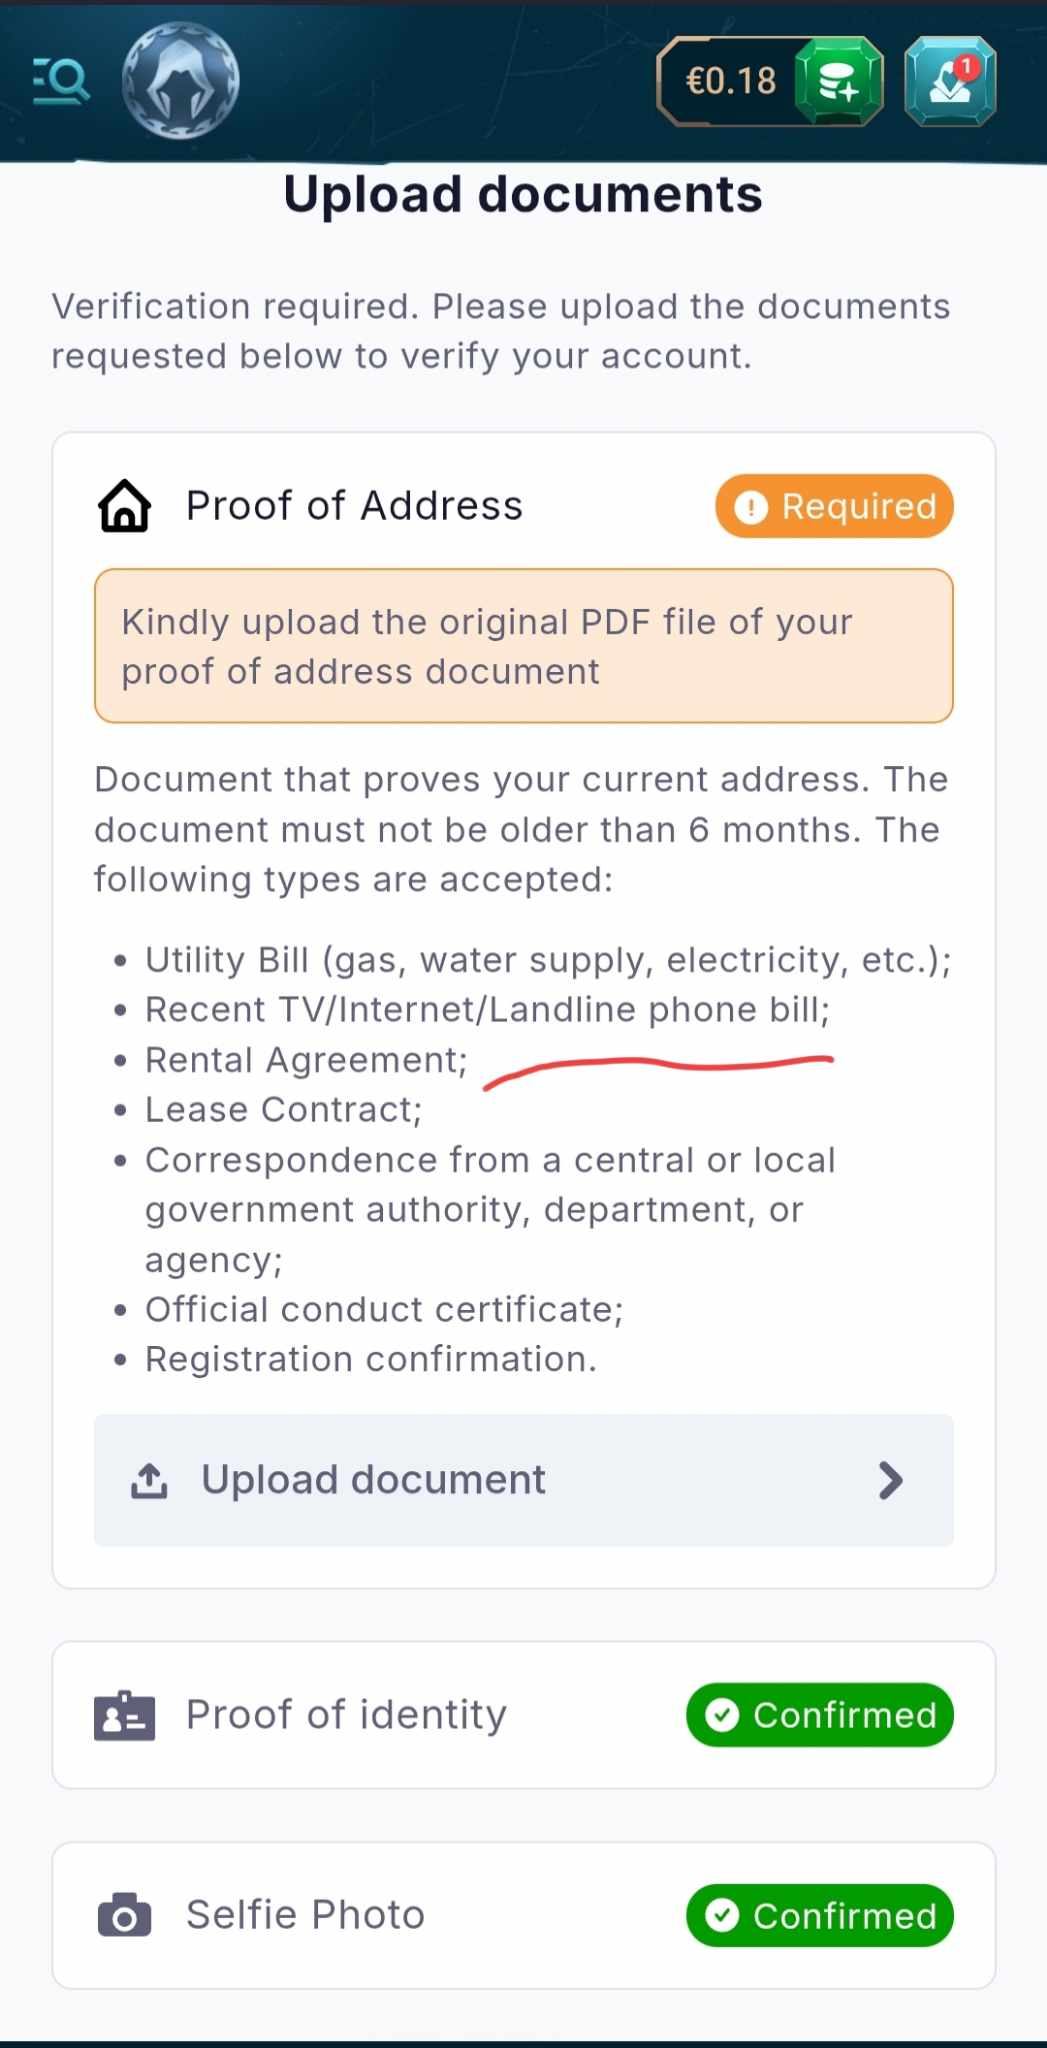Click the Proof of identity Confirmed badge
1047x2048 pixels.
(x=819, y=1716)
